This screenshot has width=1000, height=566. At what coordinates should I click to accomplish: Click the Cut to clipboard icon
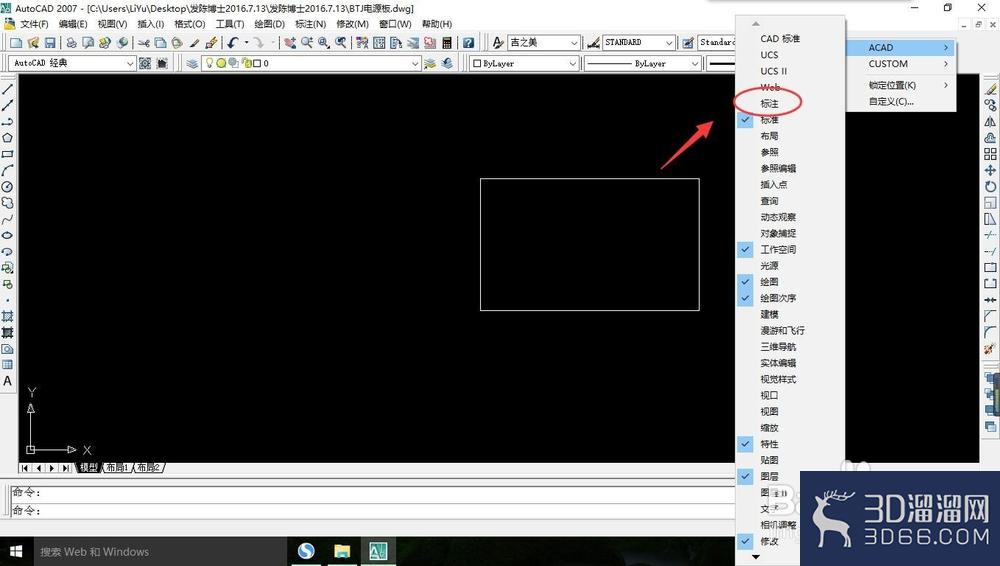pyautogui.click(x=144, y=43)
